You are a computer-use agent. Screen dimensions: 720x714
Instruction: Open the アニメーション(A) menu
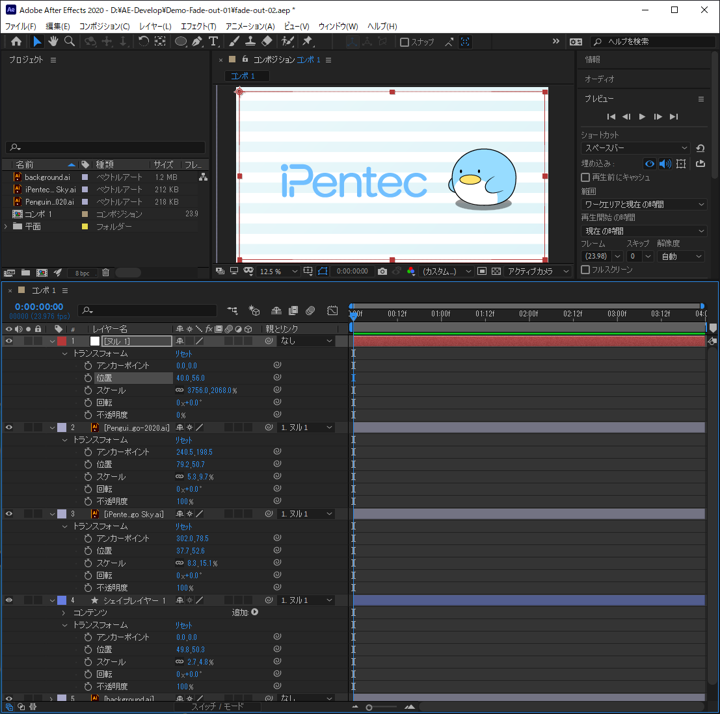[x=250, y=26]
